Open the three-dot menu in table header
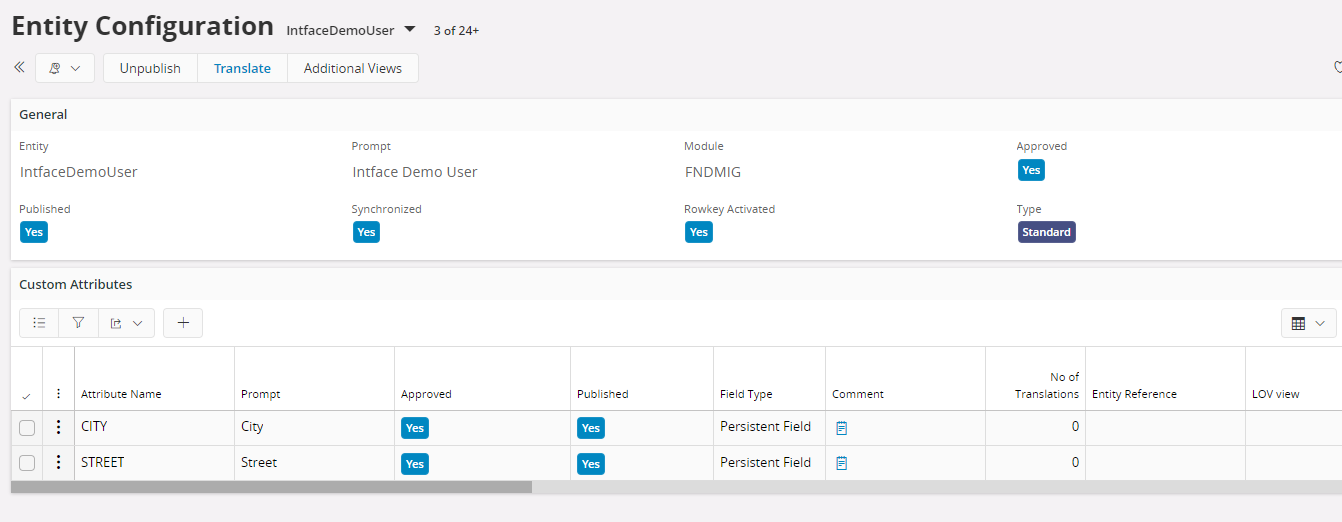The image size is (1342, 522). [x=59, y=394]
